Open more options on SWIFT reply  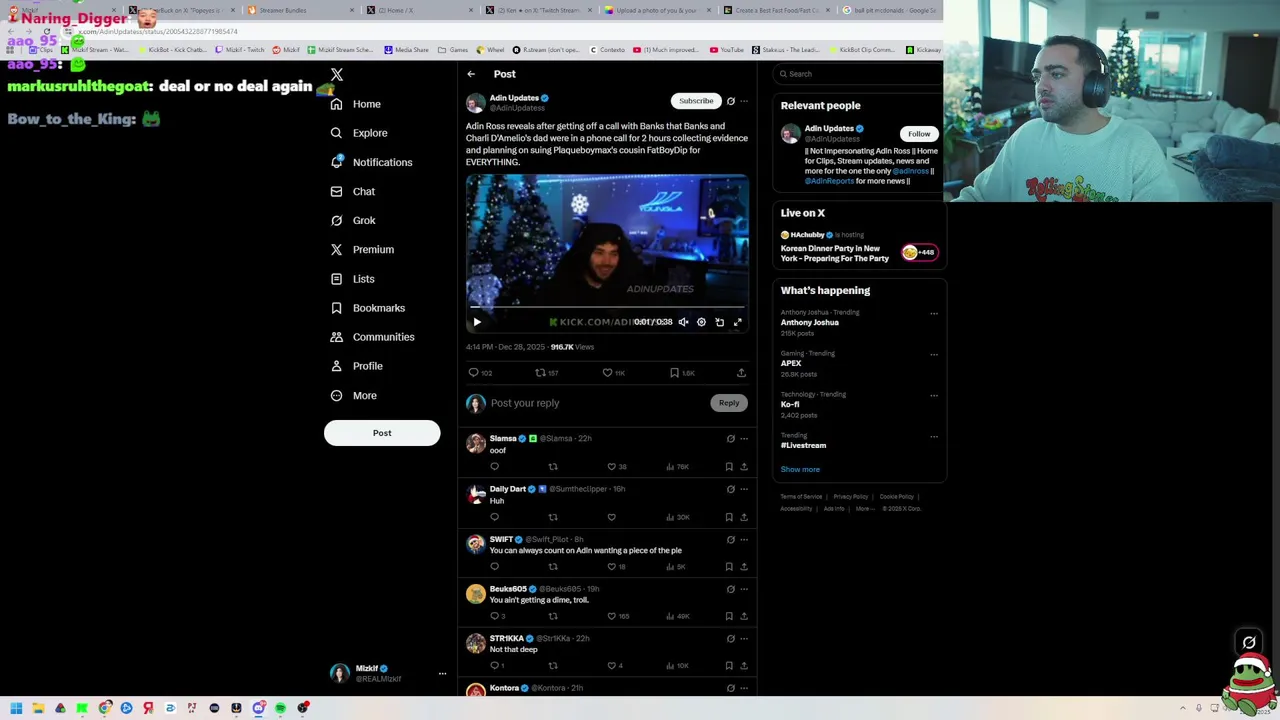[743, 540]
